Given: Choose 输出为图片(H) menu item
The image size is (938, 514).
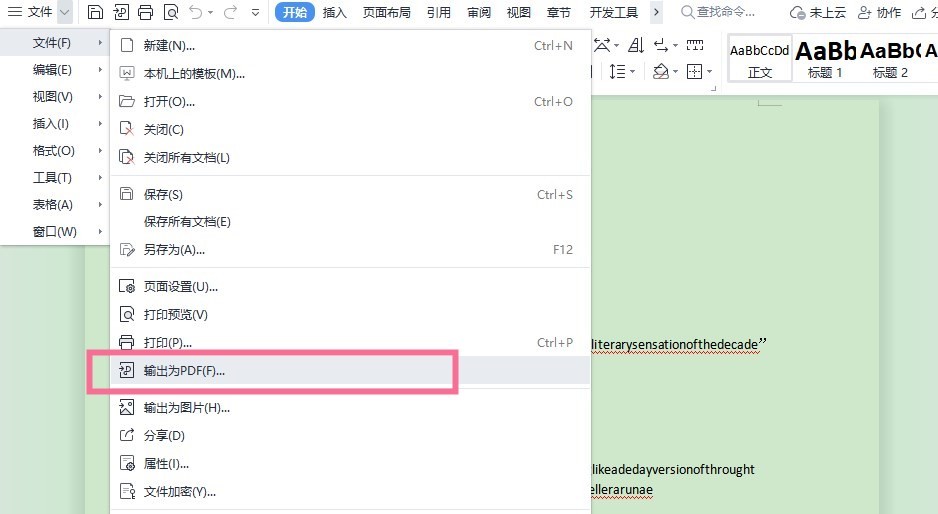Looking at the screenshot, I should pos(351,408).
